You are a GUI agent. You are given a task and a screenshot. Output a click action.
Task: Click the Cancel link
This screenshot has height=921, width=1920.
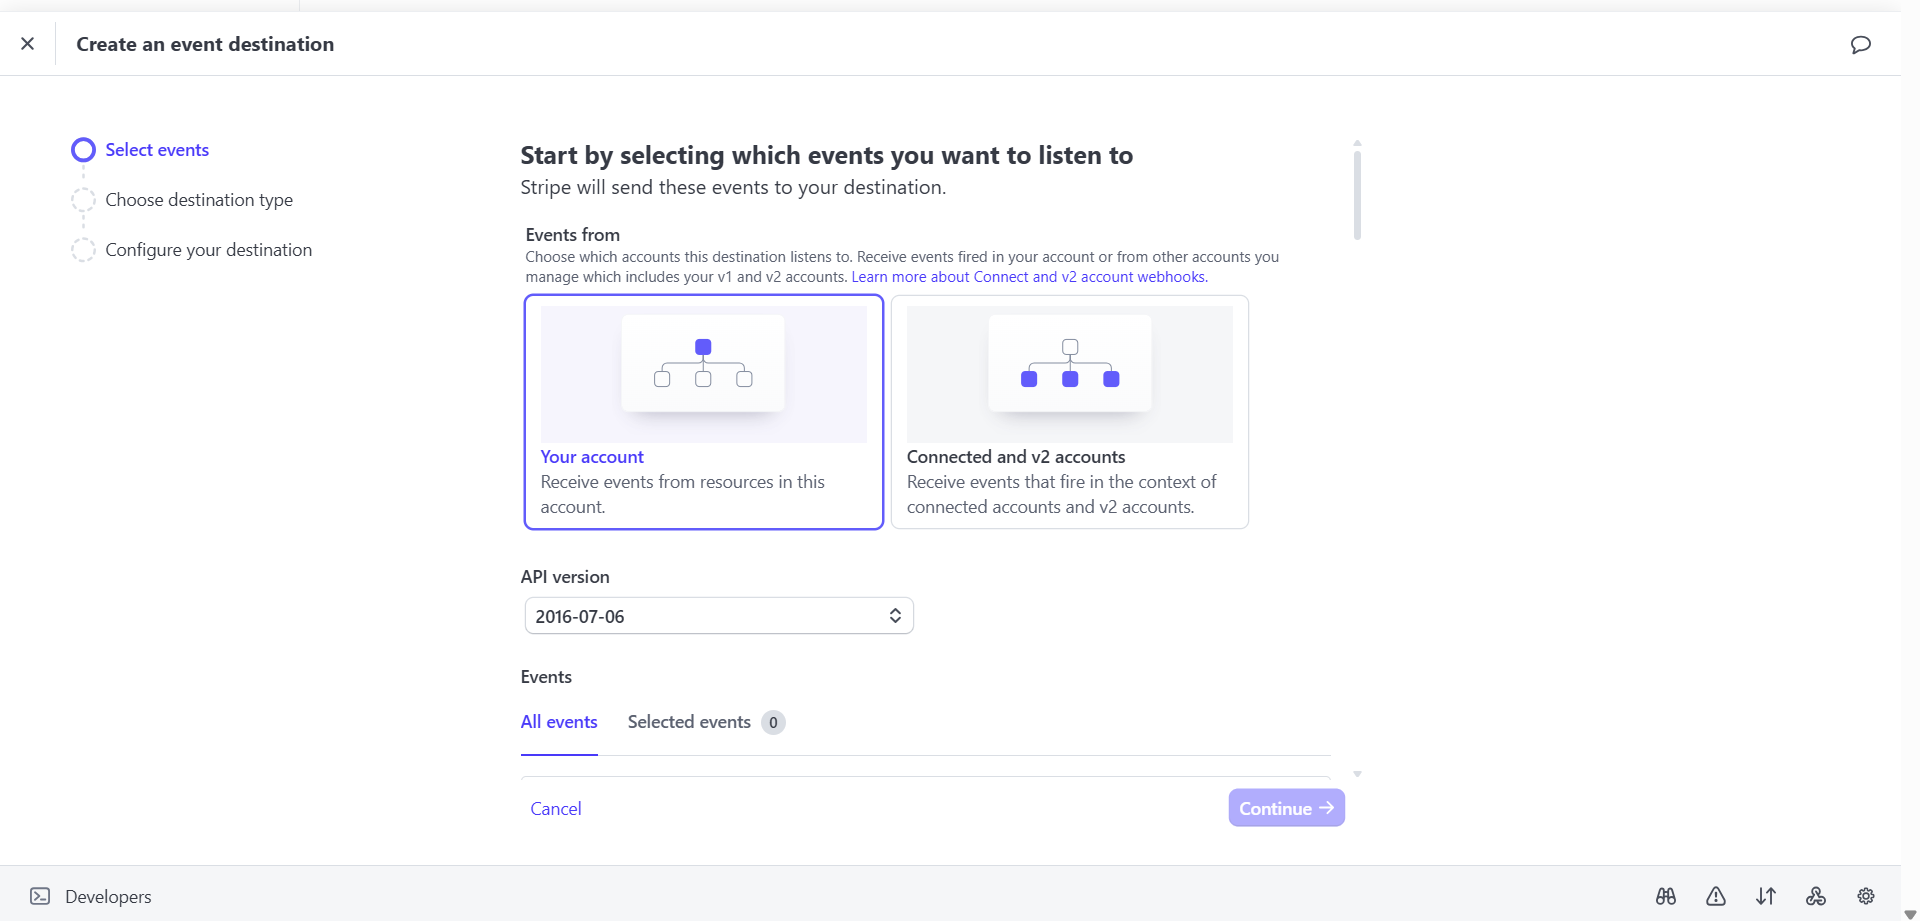[556, 808]
